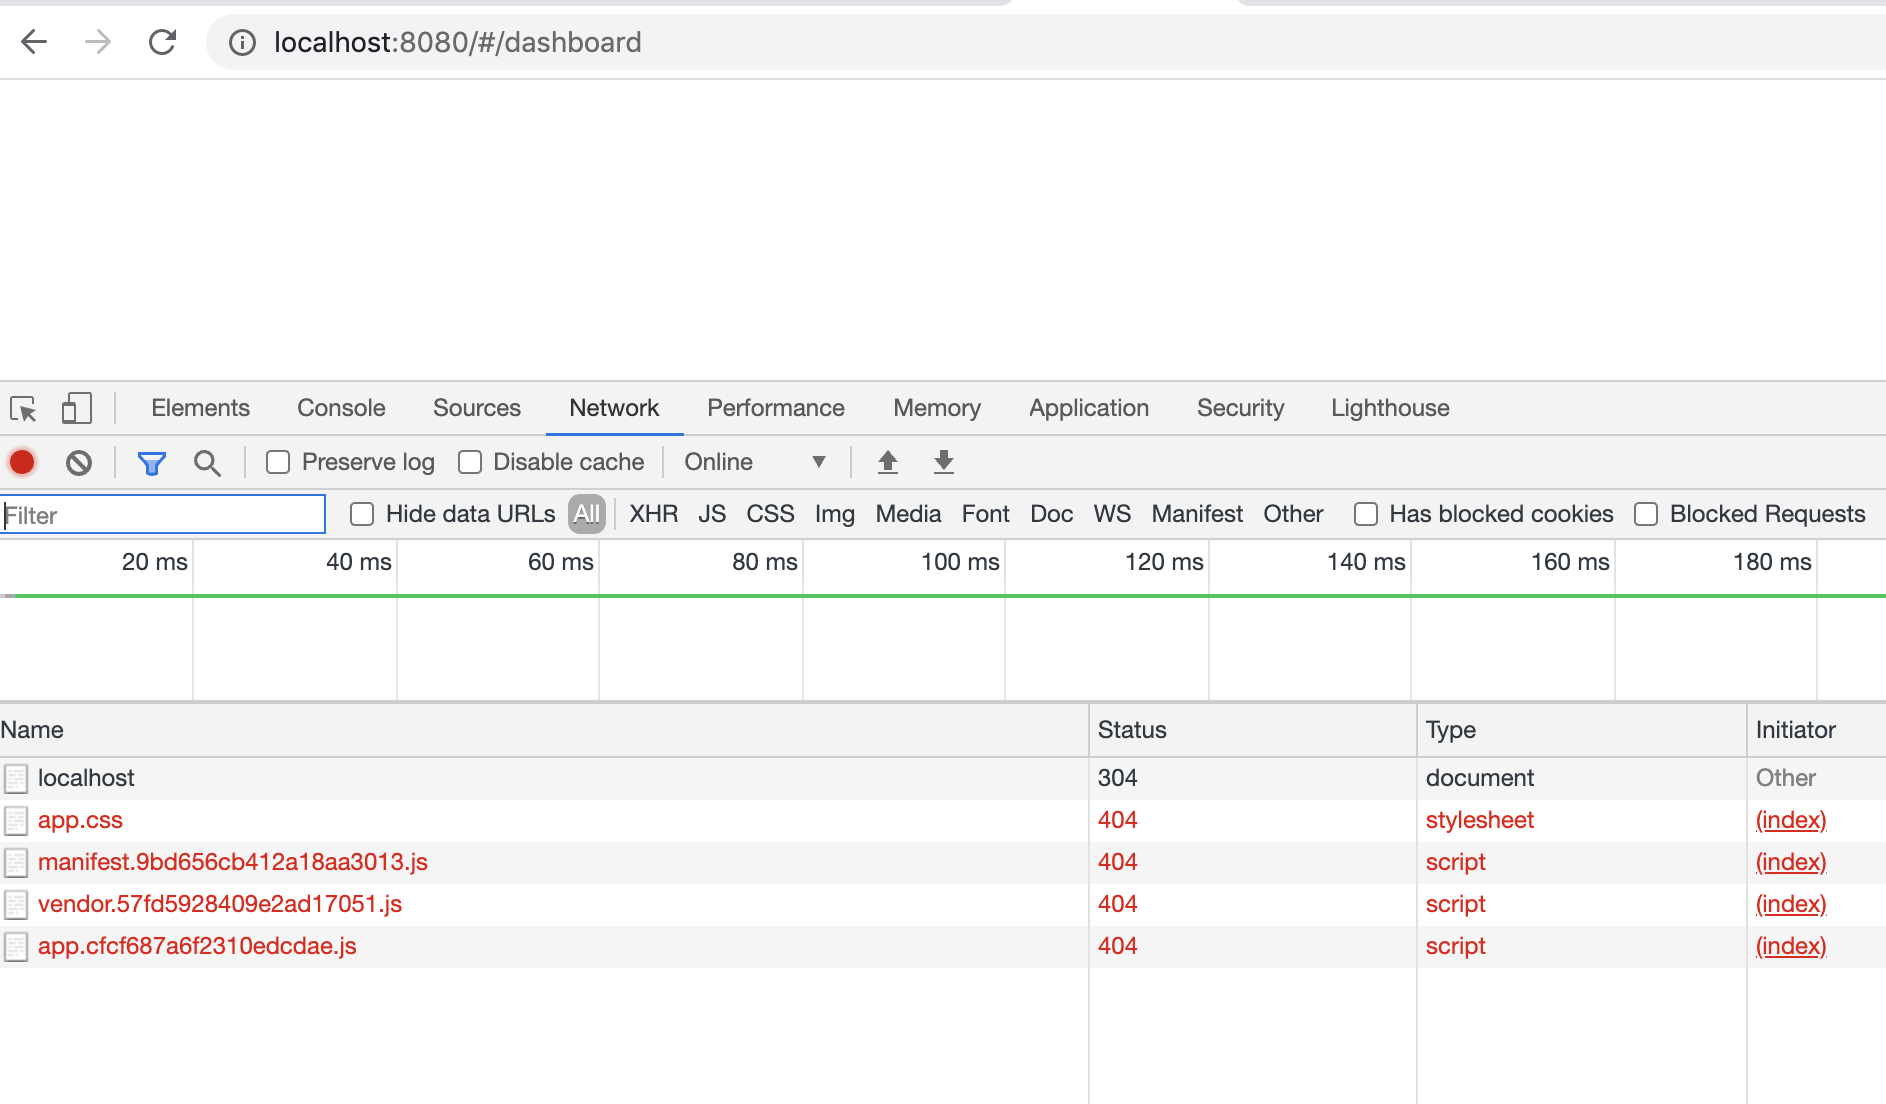Switch to the Console tab

coord(341,408)
